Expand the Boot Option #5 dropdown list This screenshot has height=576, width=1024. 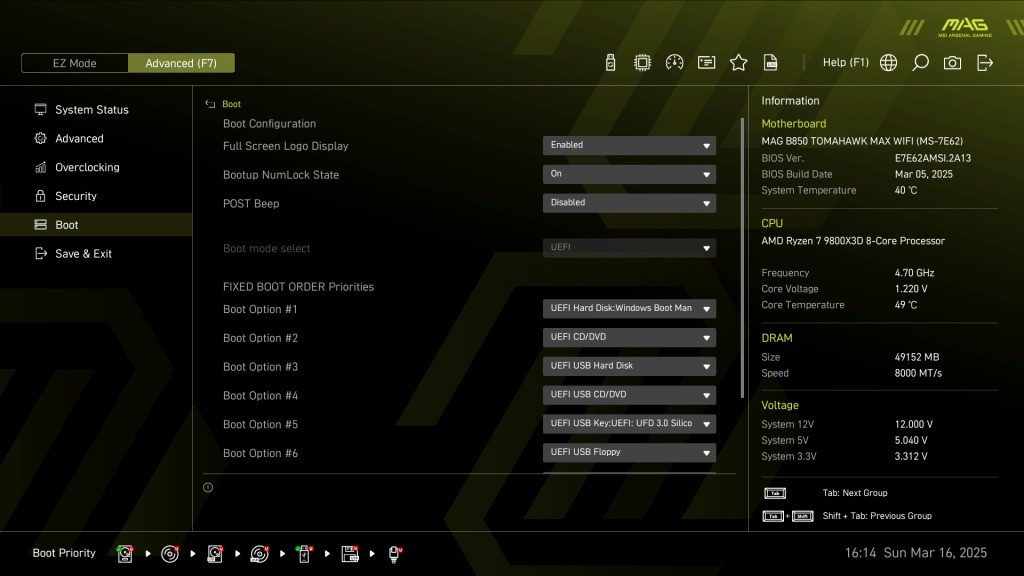coord(629,424)
